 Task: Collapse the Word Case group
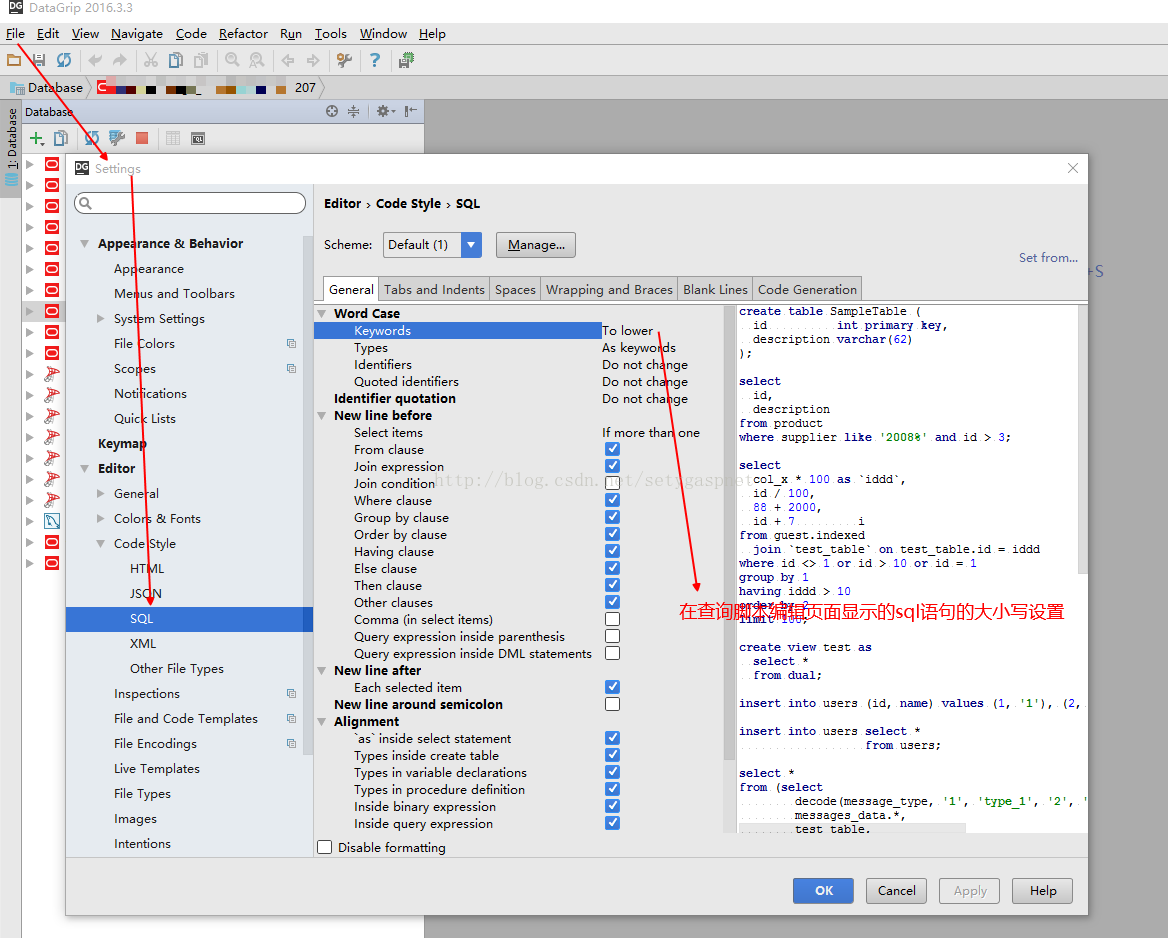pos(322,314)
